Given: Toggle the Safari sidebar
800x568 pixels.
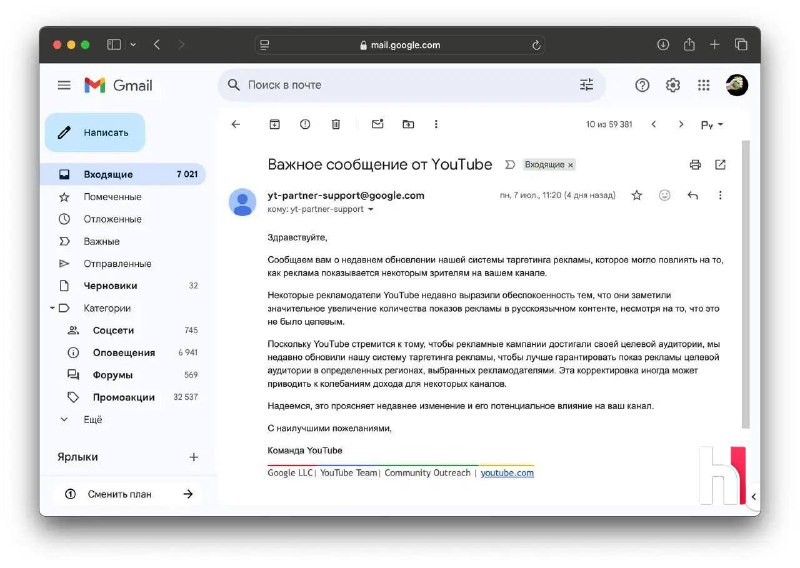Looking at the screenshot, I should click(x=114, y=45).
